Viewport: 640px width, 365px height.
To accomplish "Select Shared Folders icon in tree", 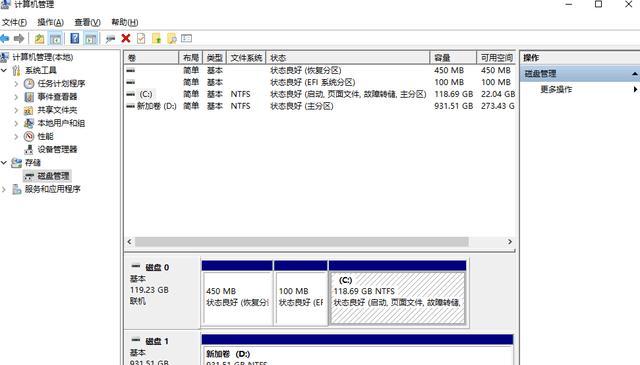I will coord(29,110).
